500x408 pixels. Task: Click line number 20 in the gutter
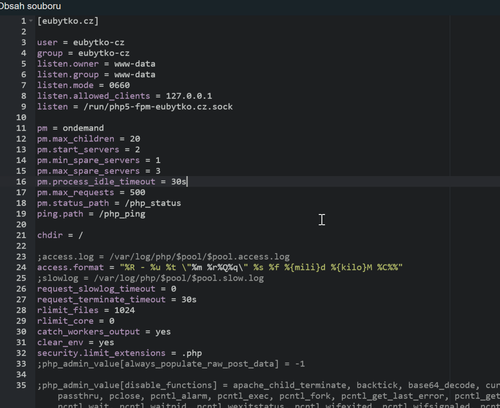21,224
